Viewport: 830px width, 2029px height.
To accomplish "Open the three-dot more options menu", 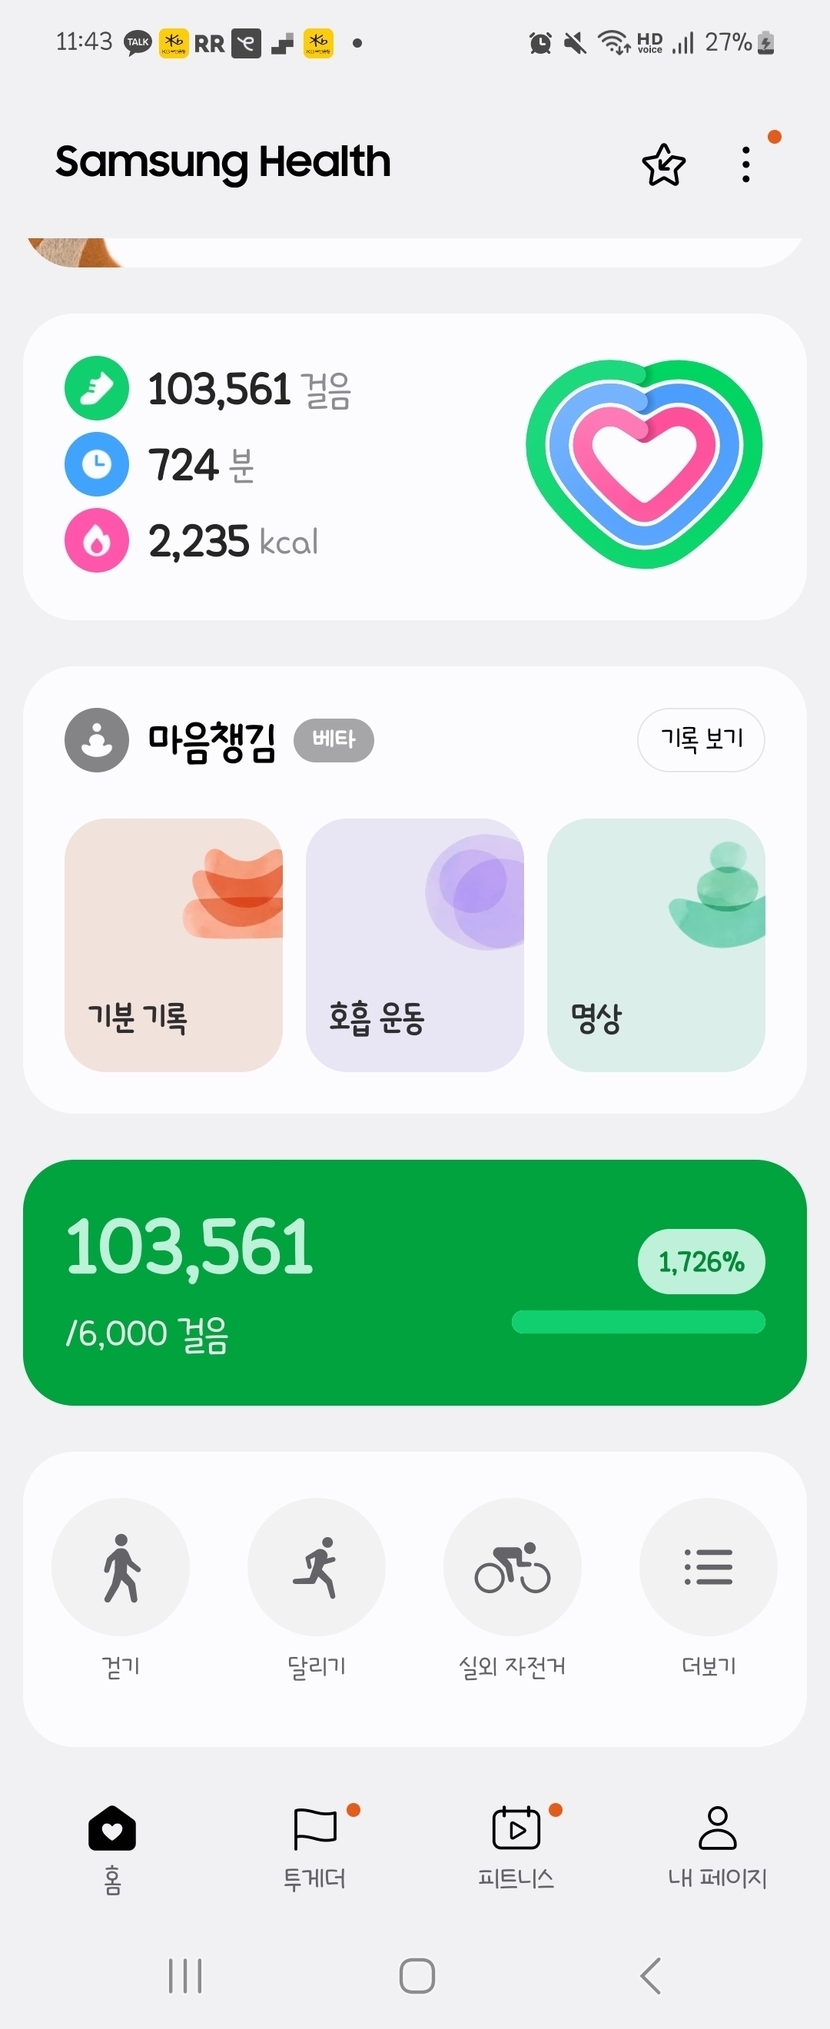I will tap(746, 165).
